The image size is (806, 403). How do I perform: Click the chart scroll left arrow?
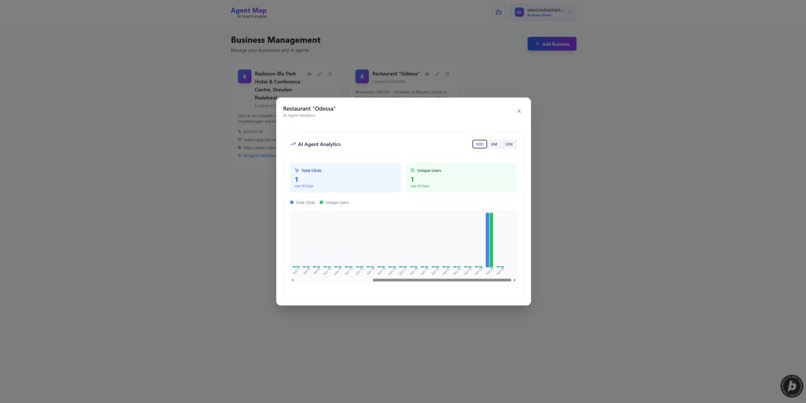(292, 280)
